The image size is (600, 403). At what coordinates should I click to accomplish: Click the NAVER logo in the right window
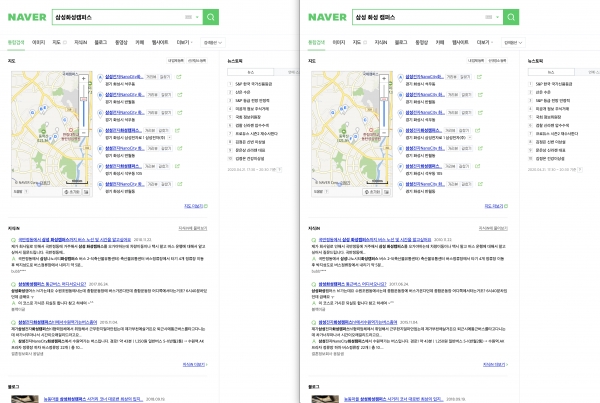327,17
